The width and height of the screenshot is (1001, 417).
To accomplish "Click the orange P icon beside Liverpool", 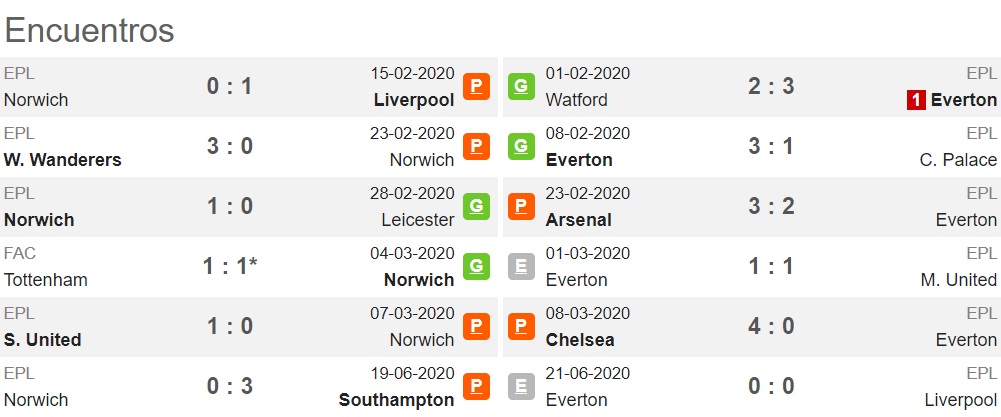I will click(476, 86).
